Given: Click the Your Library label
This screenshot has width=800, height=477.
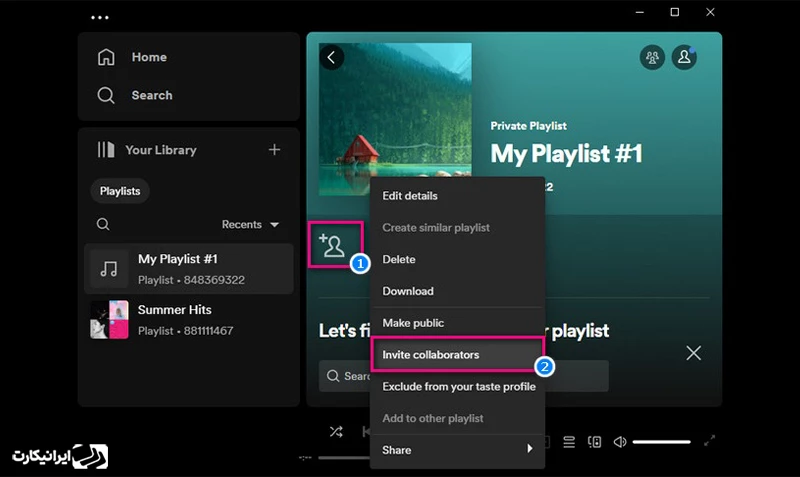Looking at the screenshot, I should pyautogui.click(x=161, y=150).
